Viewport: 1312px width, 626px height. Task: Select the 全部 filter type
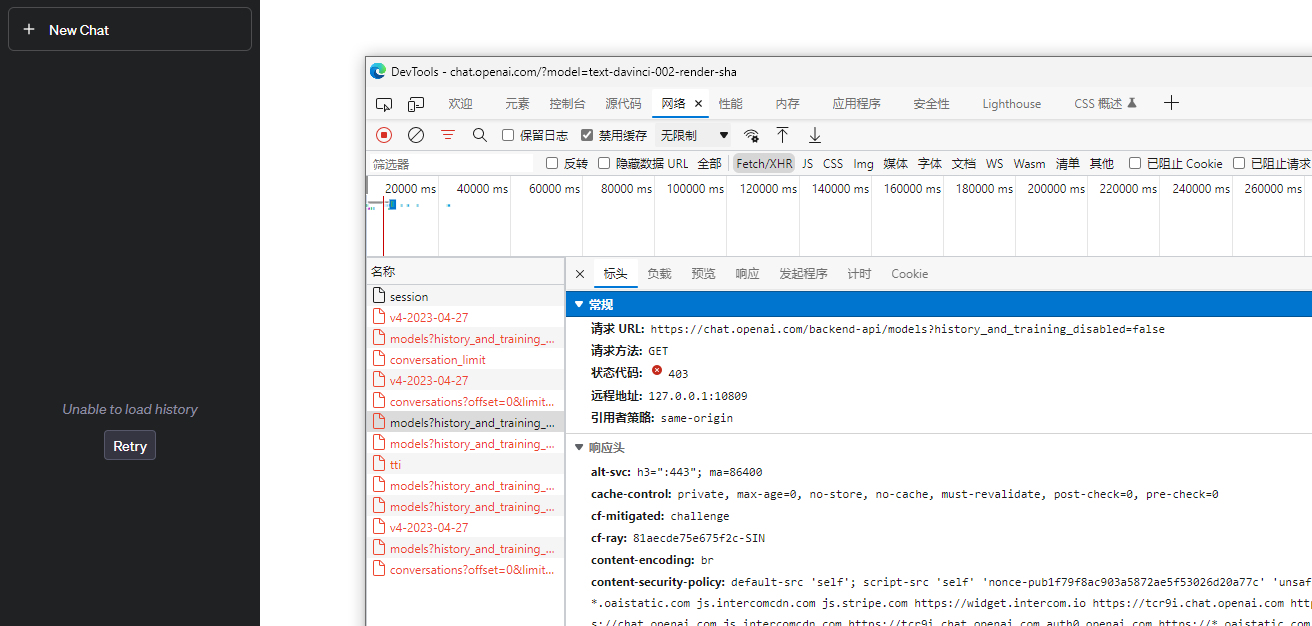[x=709, y=163]
